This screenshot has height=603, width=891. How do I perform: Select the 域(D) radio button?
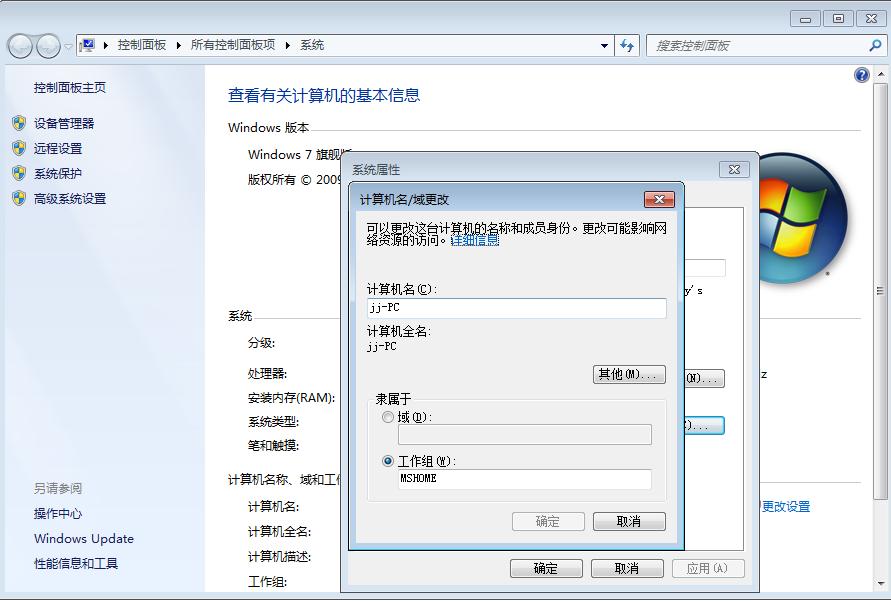[388, 417]
